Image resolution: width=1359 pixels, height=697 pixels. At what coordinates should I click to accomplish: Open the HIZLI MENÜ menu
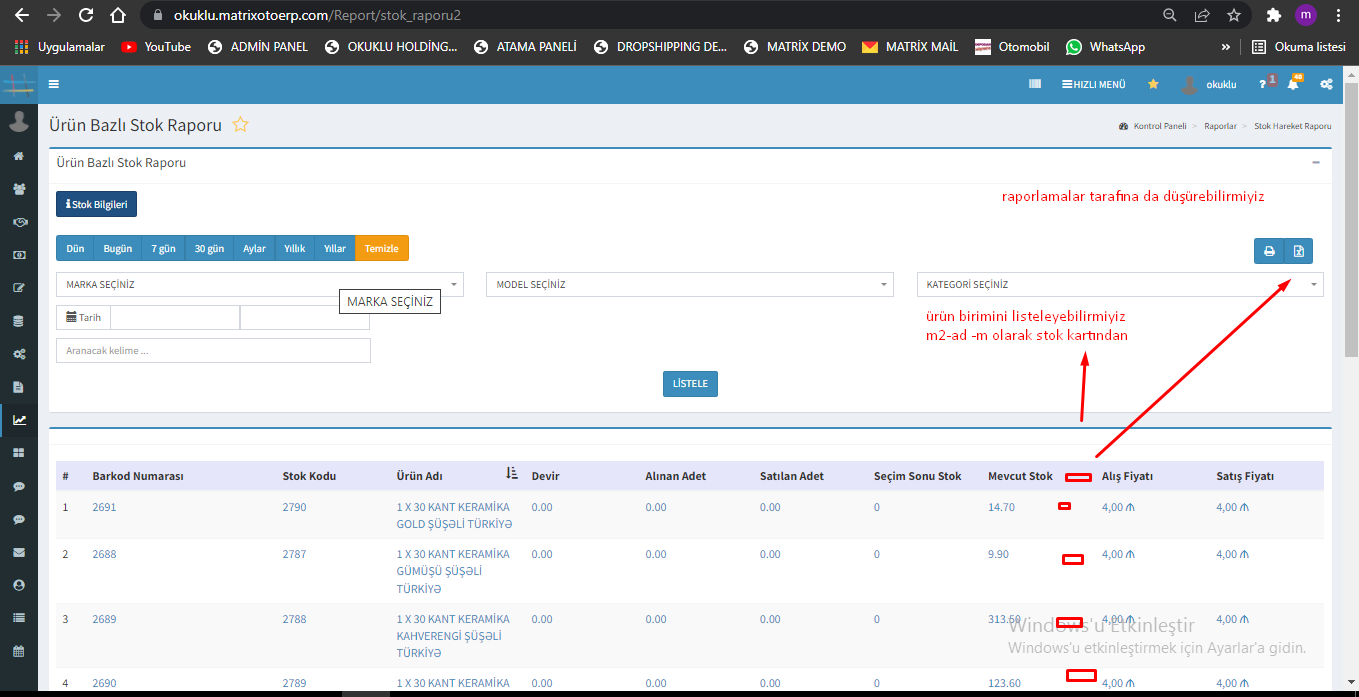1093,85
